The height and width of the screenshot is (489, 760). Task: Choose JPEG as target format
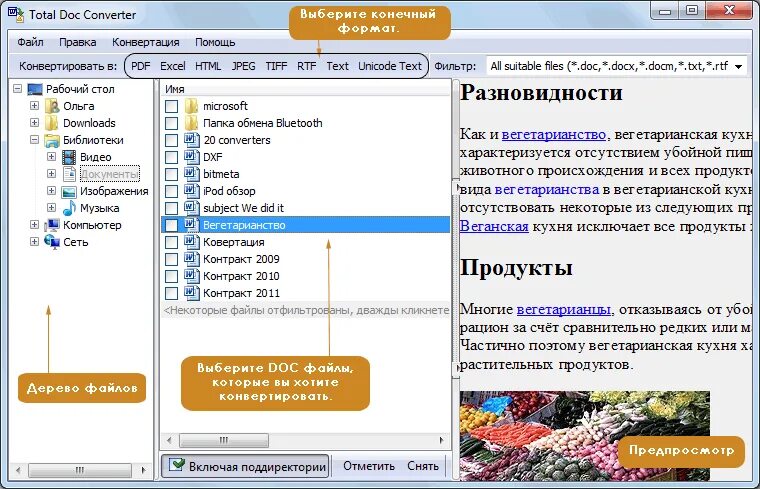point(243,66)
